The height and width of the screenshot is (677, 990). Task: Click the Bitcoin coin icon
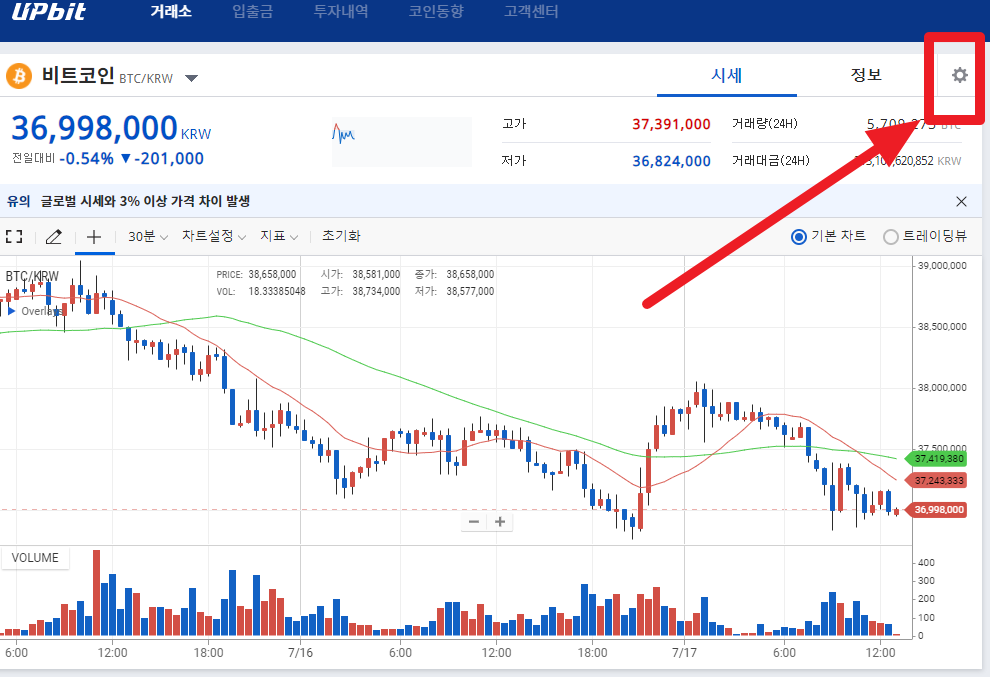coord(19,76)
